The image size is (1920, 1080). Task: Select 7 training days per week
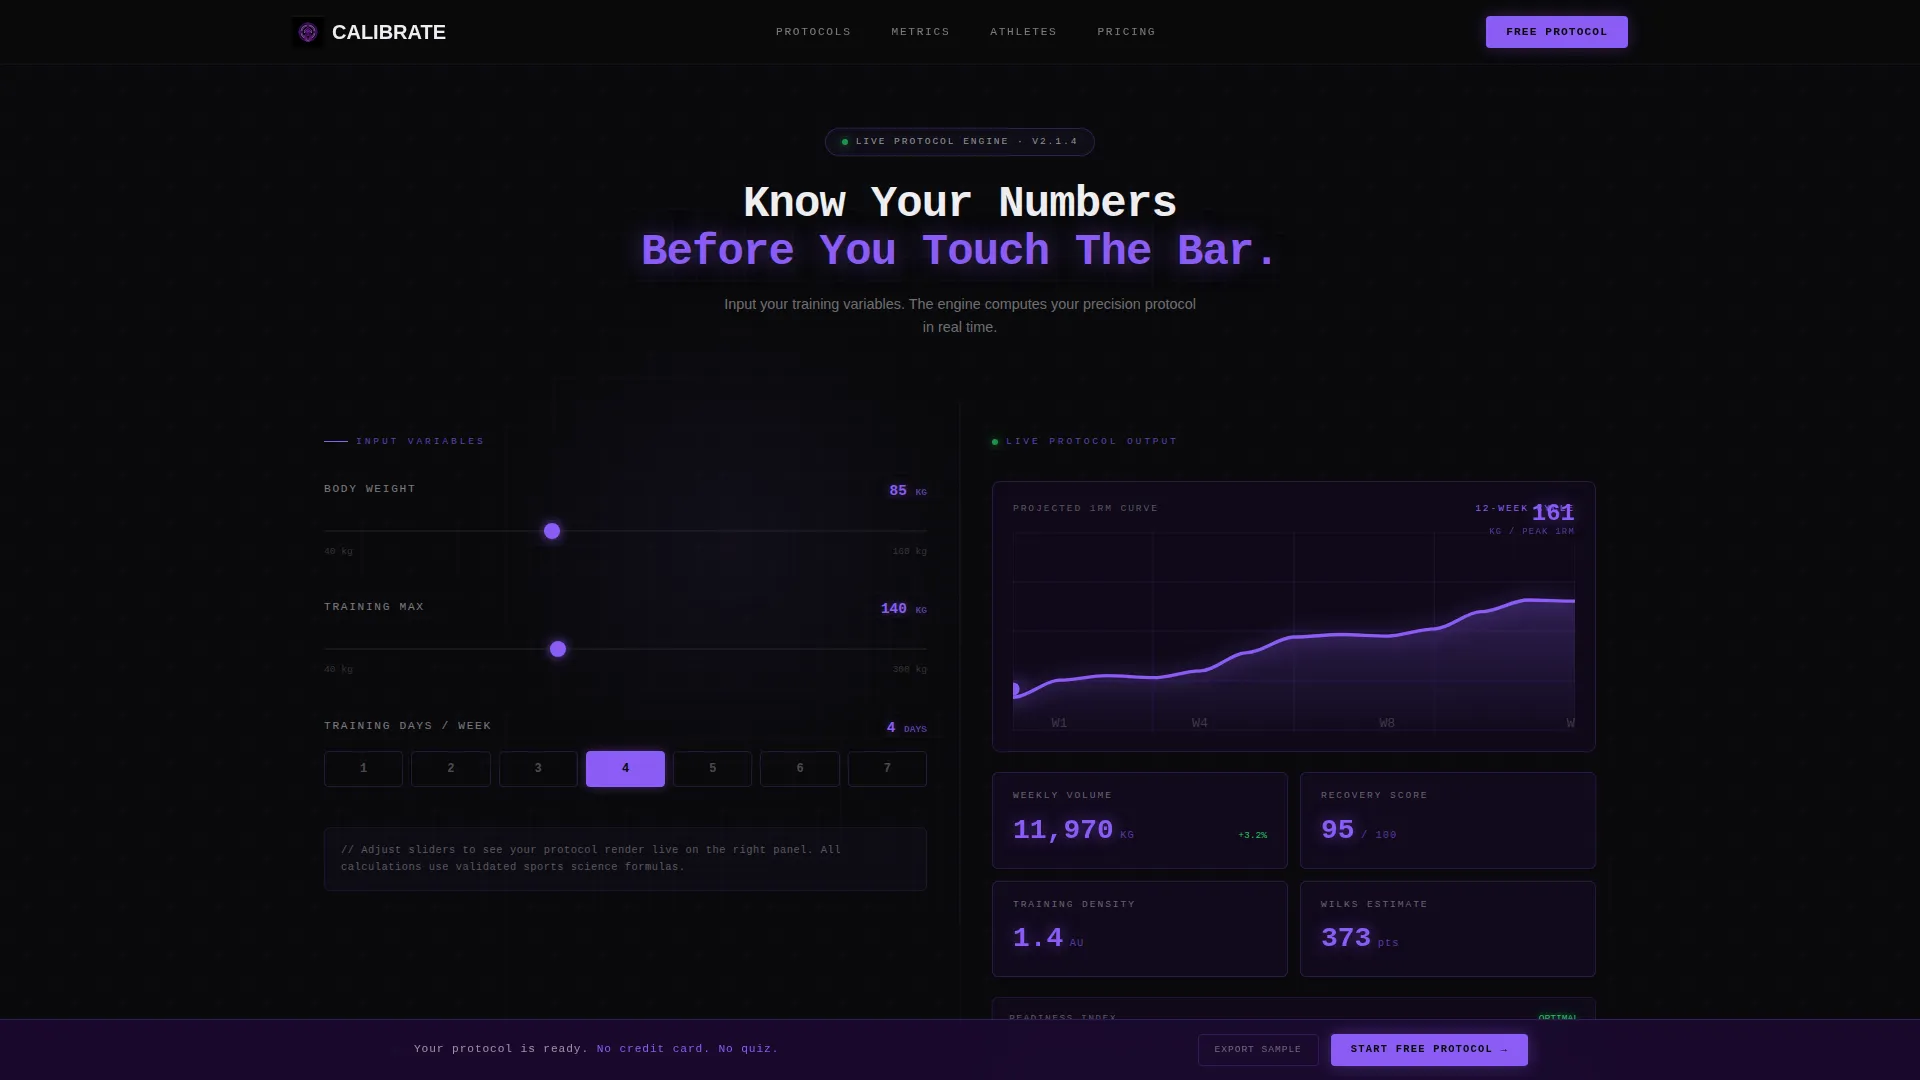887,769
